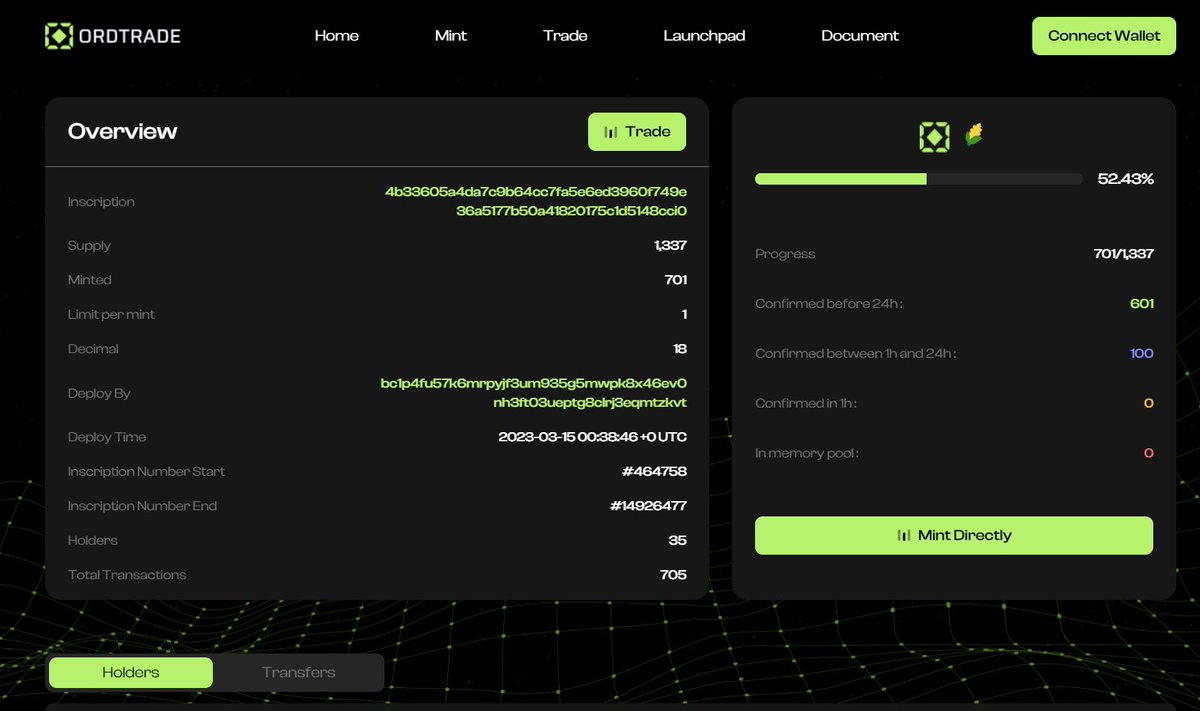This screenshot has height=711, width=1200.
Task: Click the Supply value 1,337
Action: pos(671,245)
